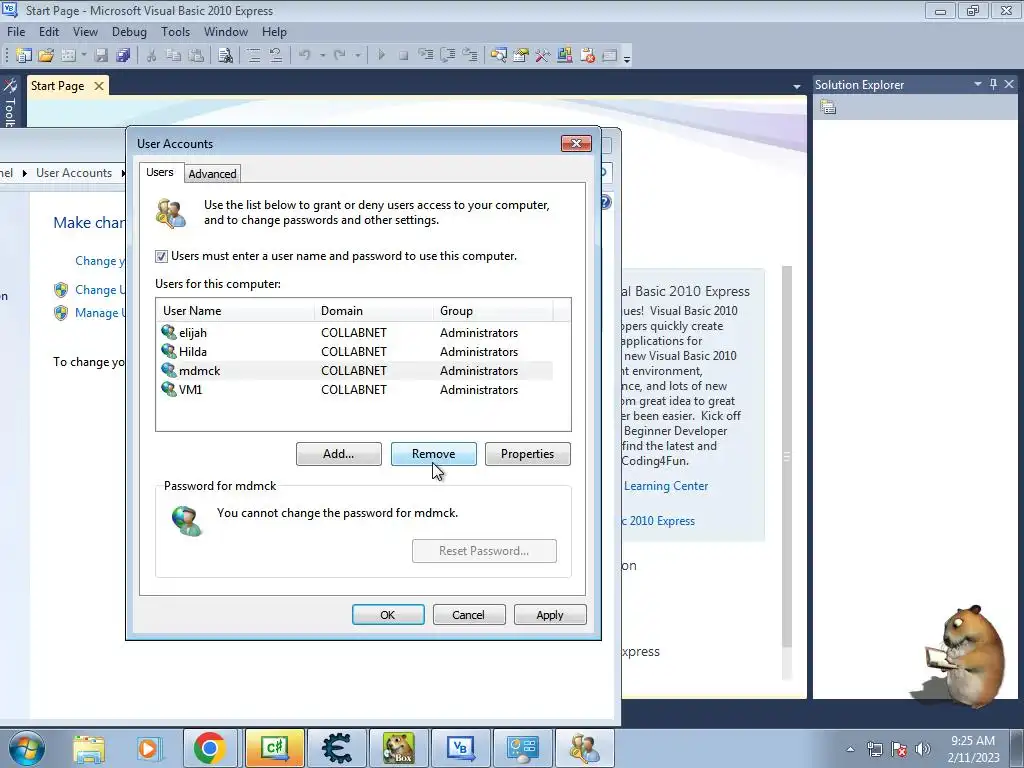Click Copy icon in toolbar

pos(174,56)
